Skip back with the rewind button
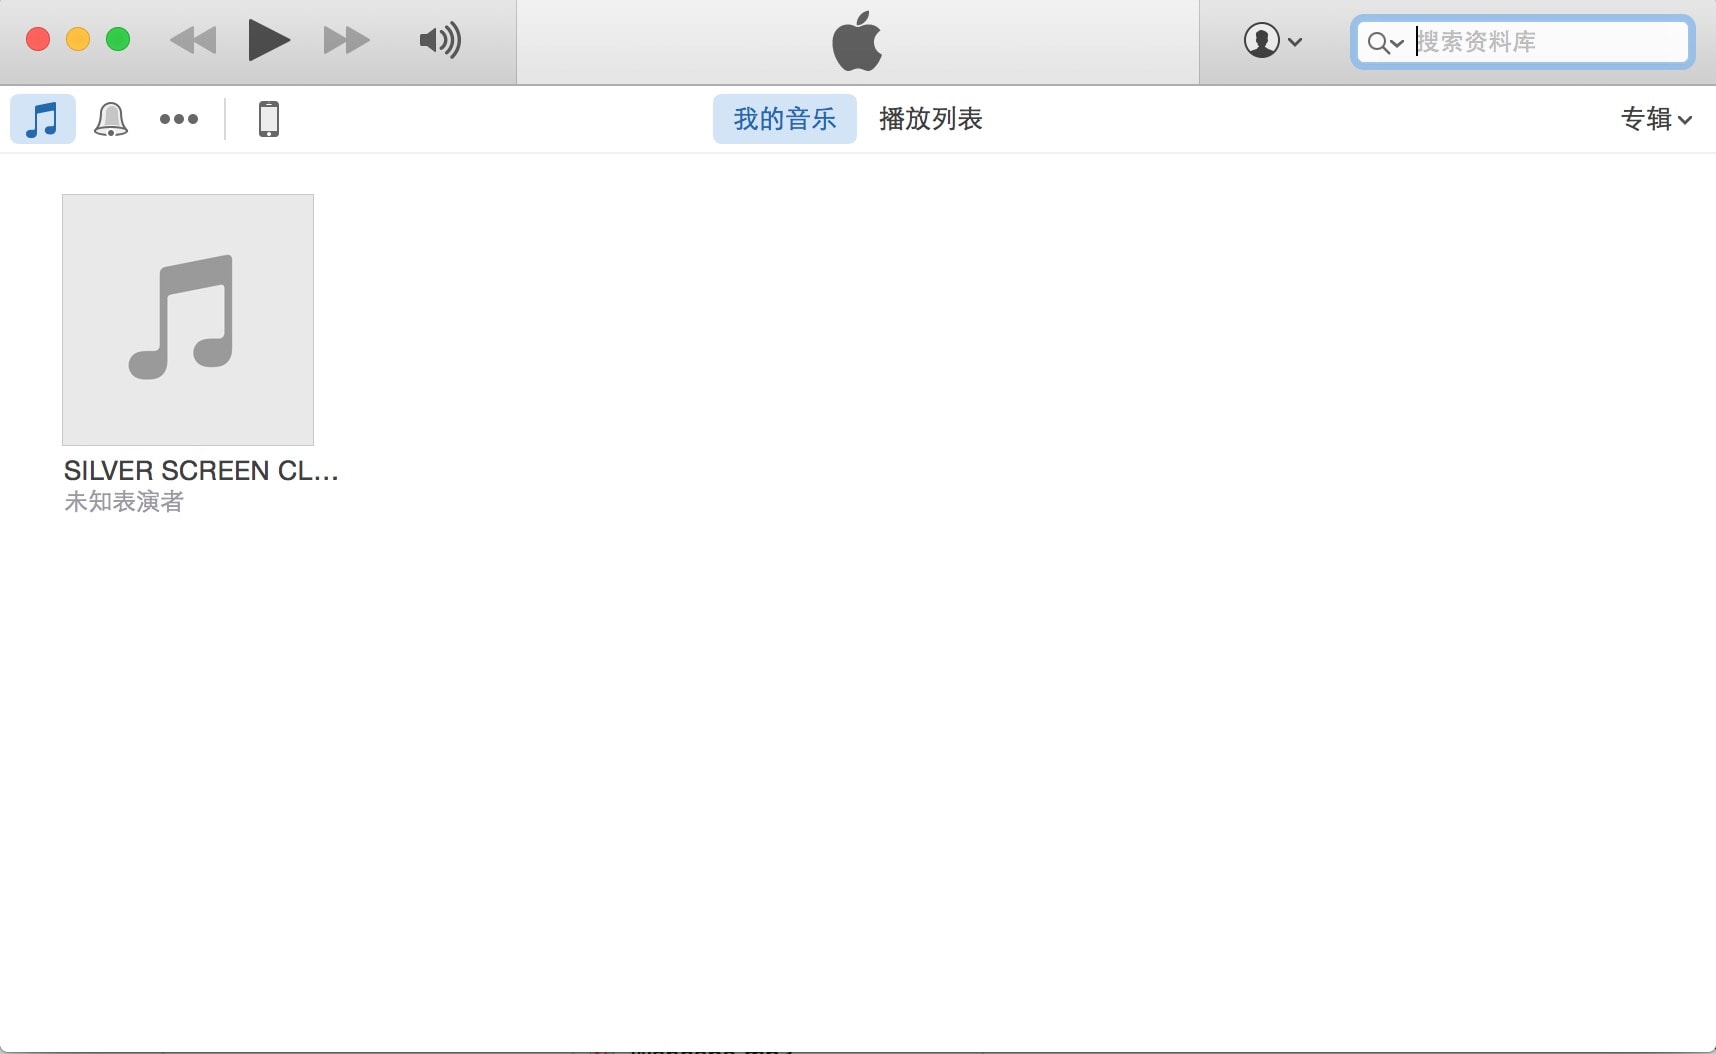This screenshot has width=1716, height=1054. pyautogui.click(x=193, y=40)
